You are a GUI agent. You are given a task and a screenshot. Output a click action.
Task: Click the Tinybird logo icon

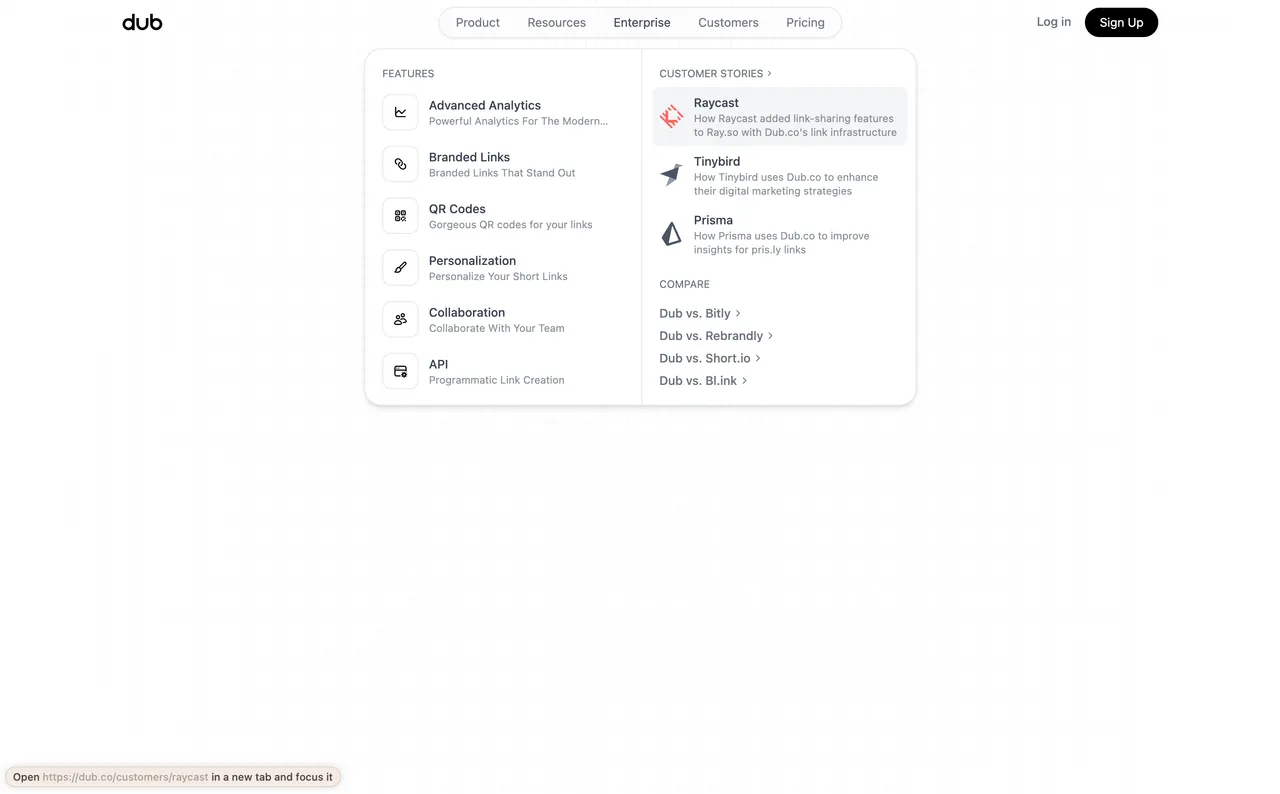672,175
